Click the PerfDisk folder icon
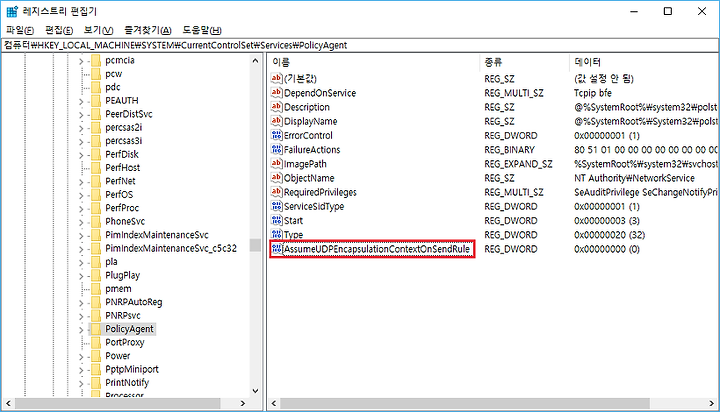 click(96, 154)
